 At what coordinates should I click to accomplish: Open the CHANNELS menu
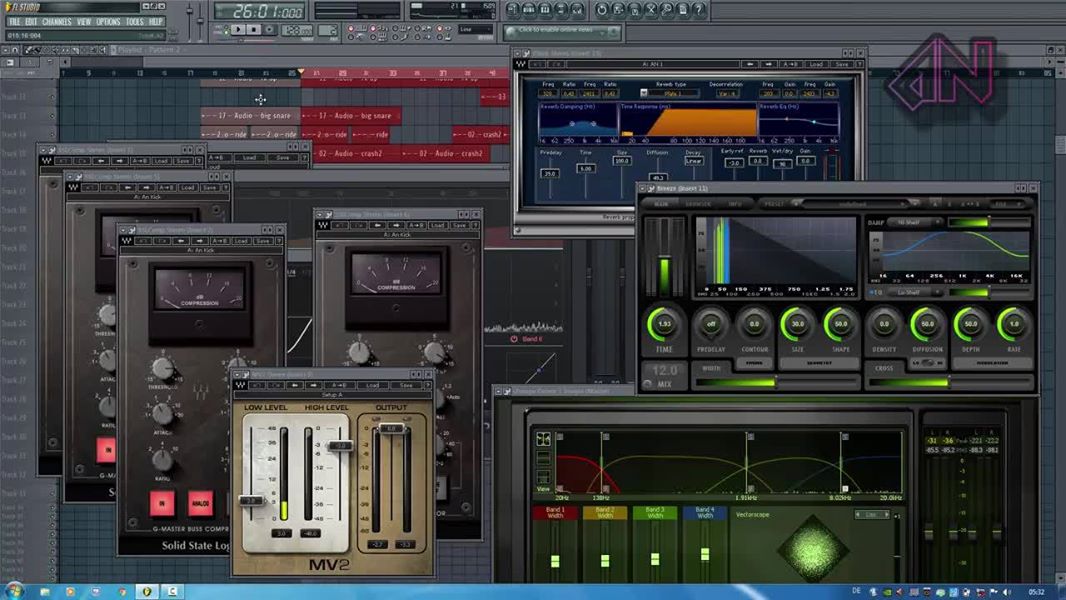point(56,22)
